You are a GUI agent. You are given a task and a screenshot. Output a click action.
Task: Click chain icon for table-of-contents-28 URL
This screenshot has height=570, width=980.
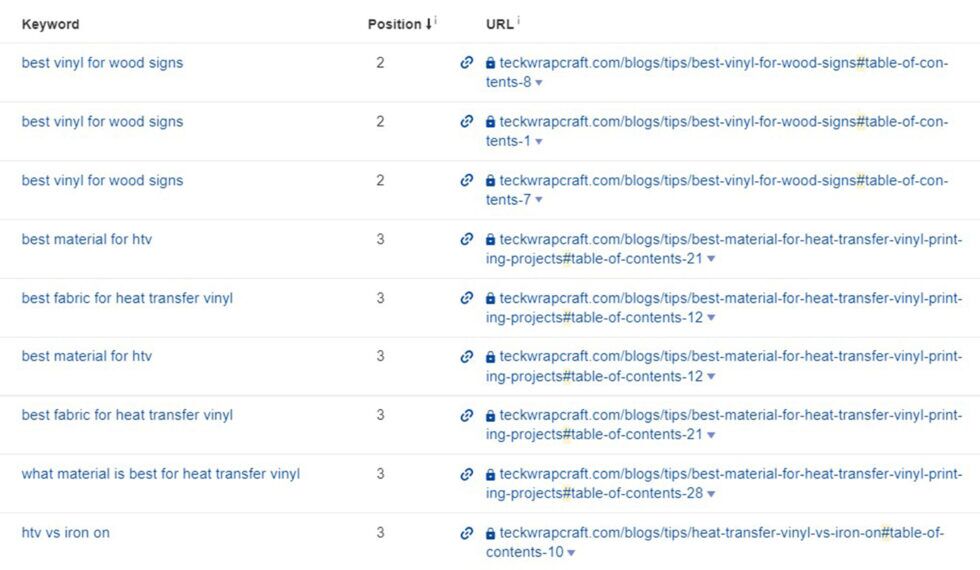coord(466,474)
